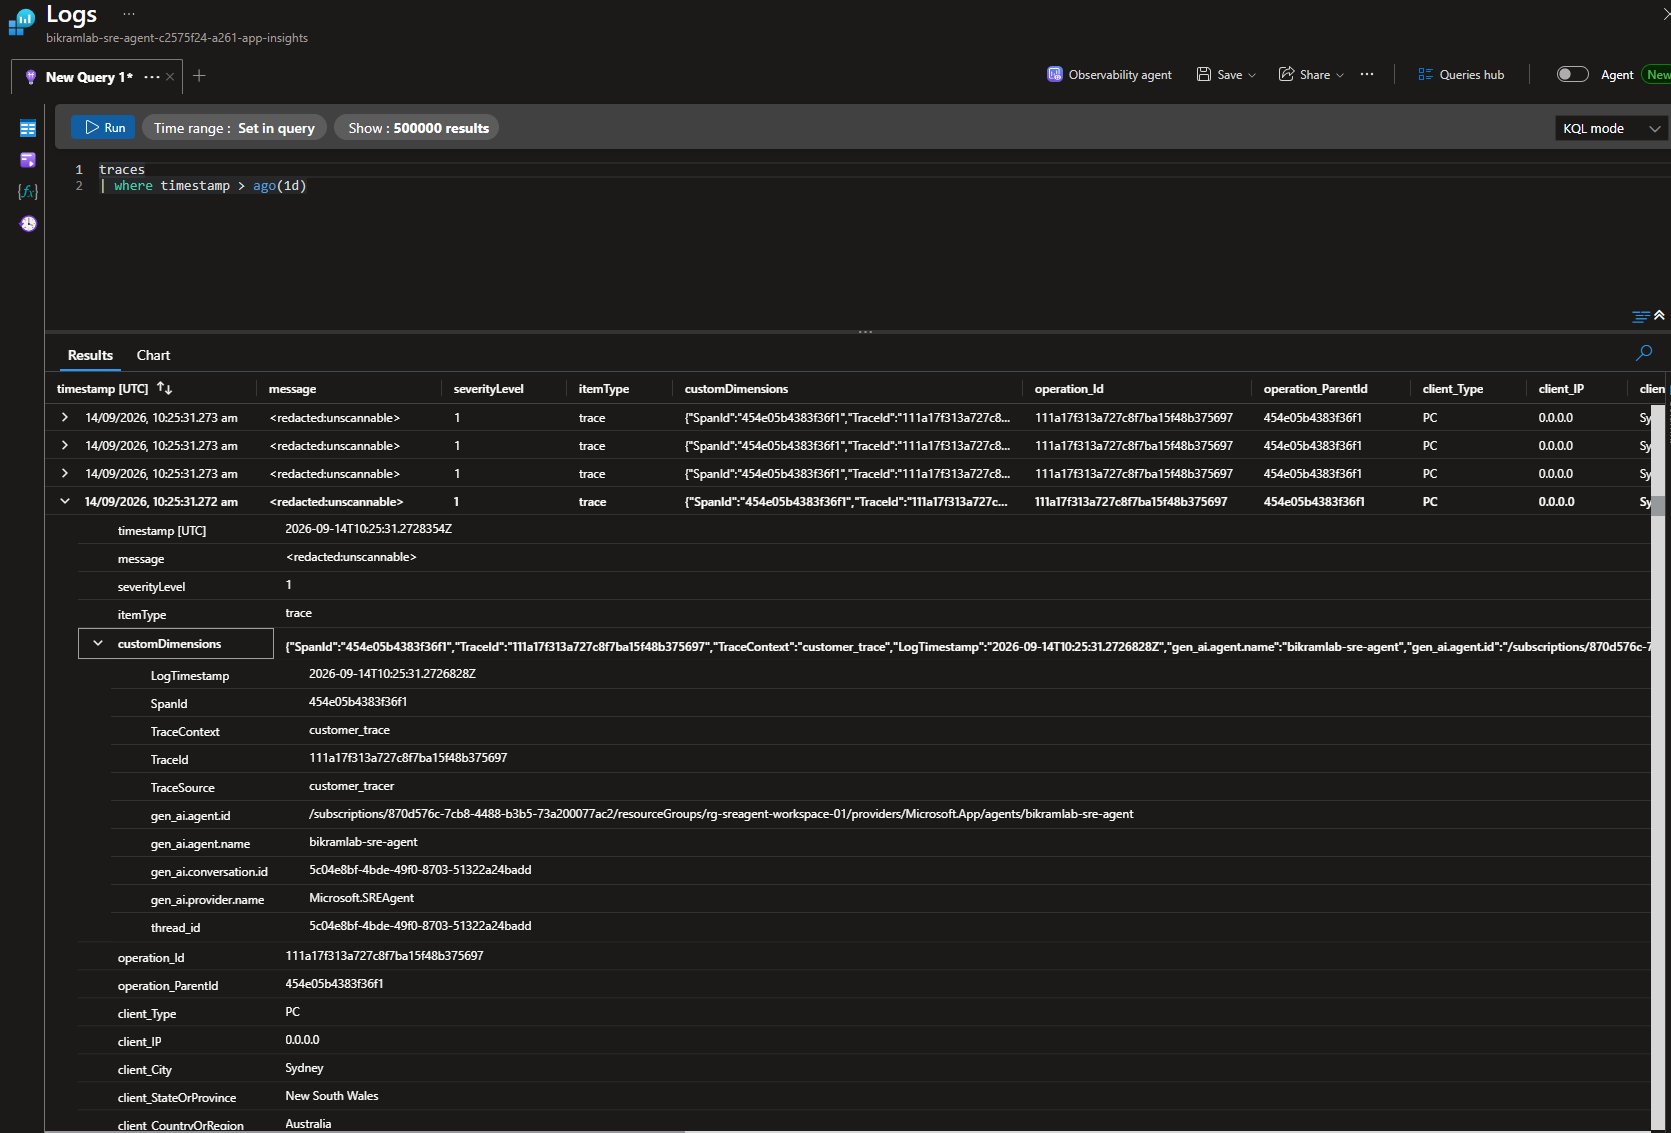Select the client_City value Sydney
This screenshot has height=1133, width=1671.
304,1068
